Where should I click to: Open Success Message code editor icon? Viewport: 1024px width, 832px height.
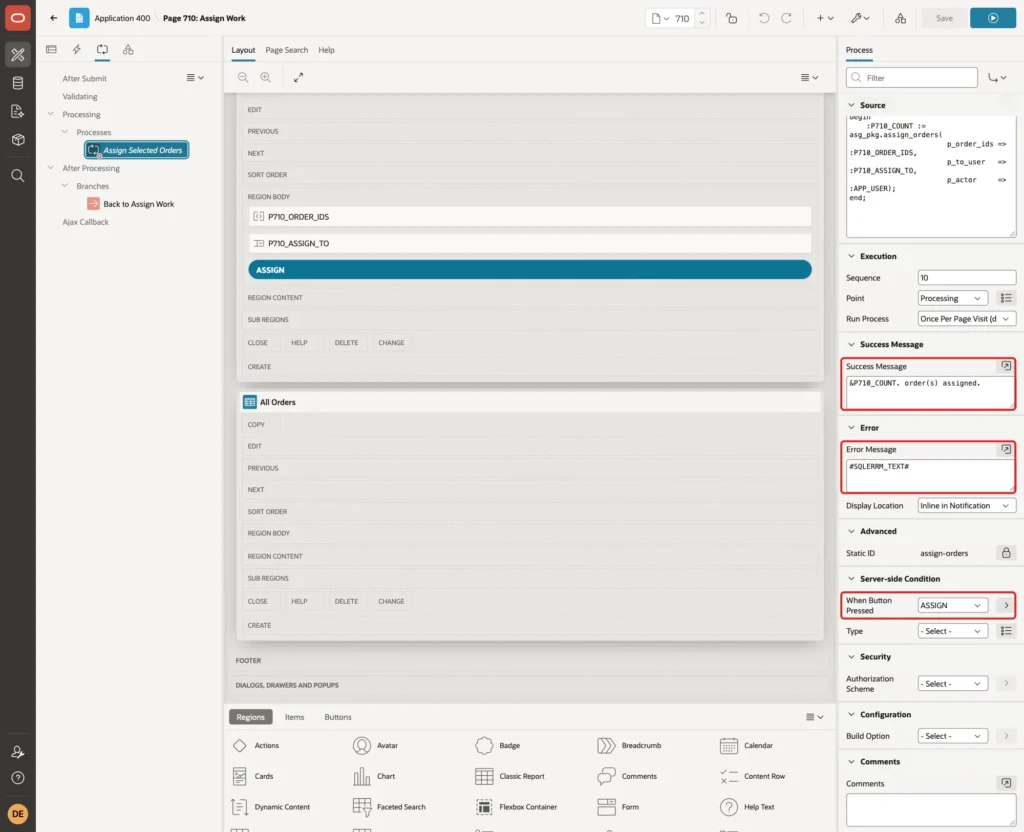tap(1006, 366)
